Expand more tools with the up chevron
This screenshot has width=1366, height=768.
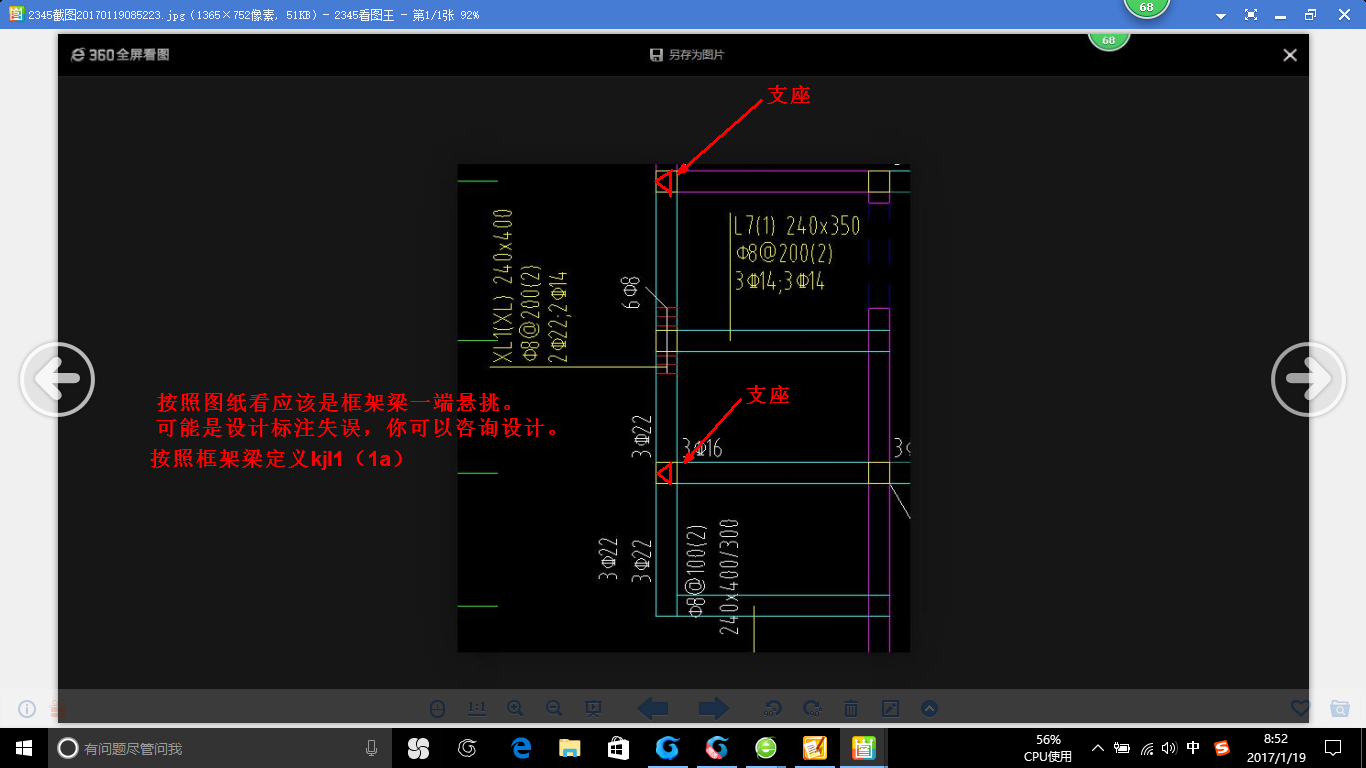click(929, 709)
